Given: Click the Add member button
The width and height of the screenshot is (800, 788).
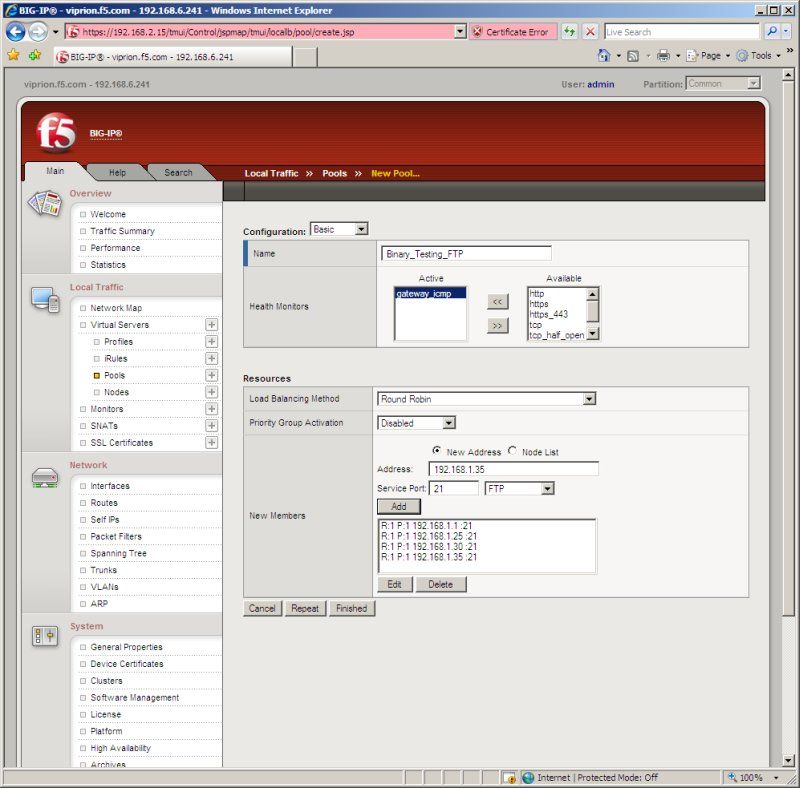Looking at the screenshot, I should 399,506.
